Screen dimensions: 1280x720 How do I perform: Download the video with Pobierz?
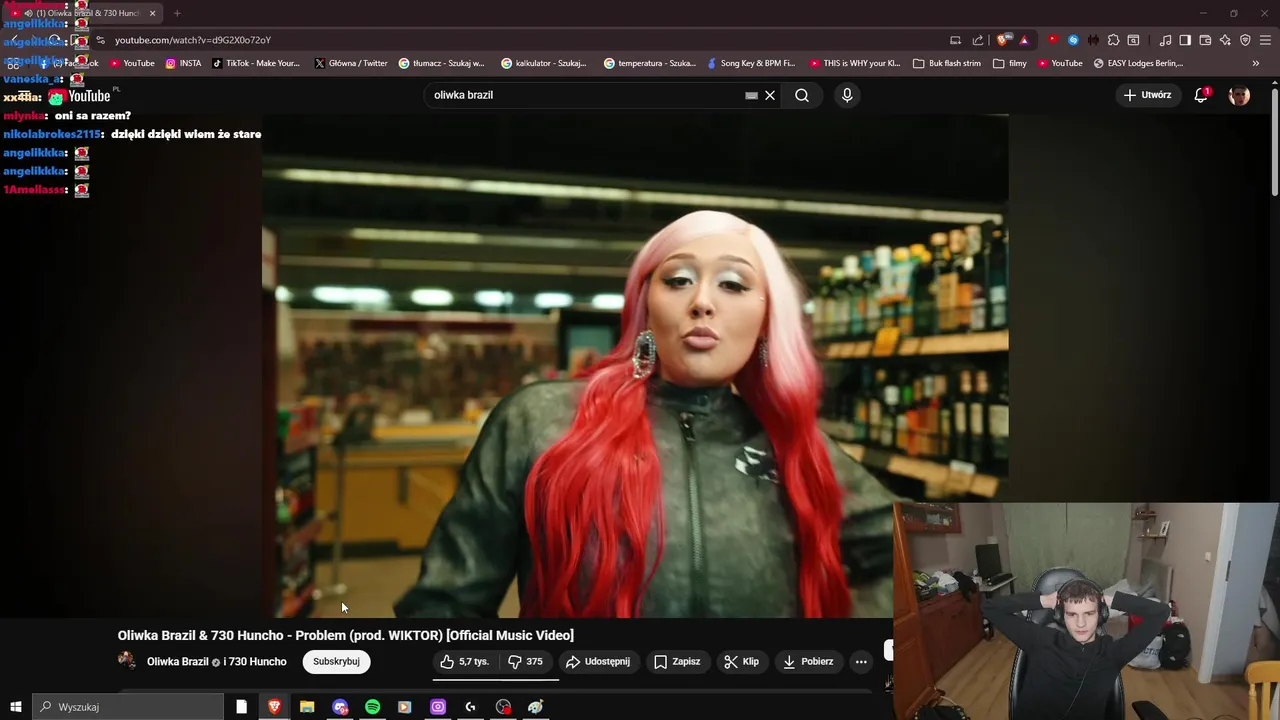point(808,661)
